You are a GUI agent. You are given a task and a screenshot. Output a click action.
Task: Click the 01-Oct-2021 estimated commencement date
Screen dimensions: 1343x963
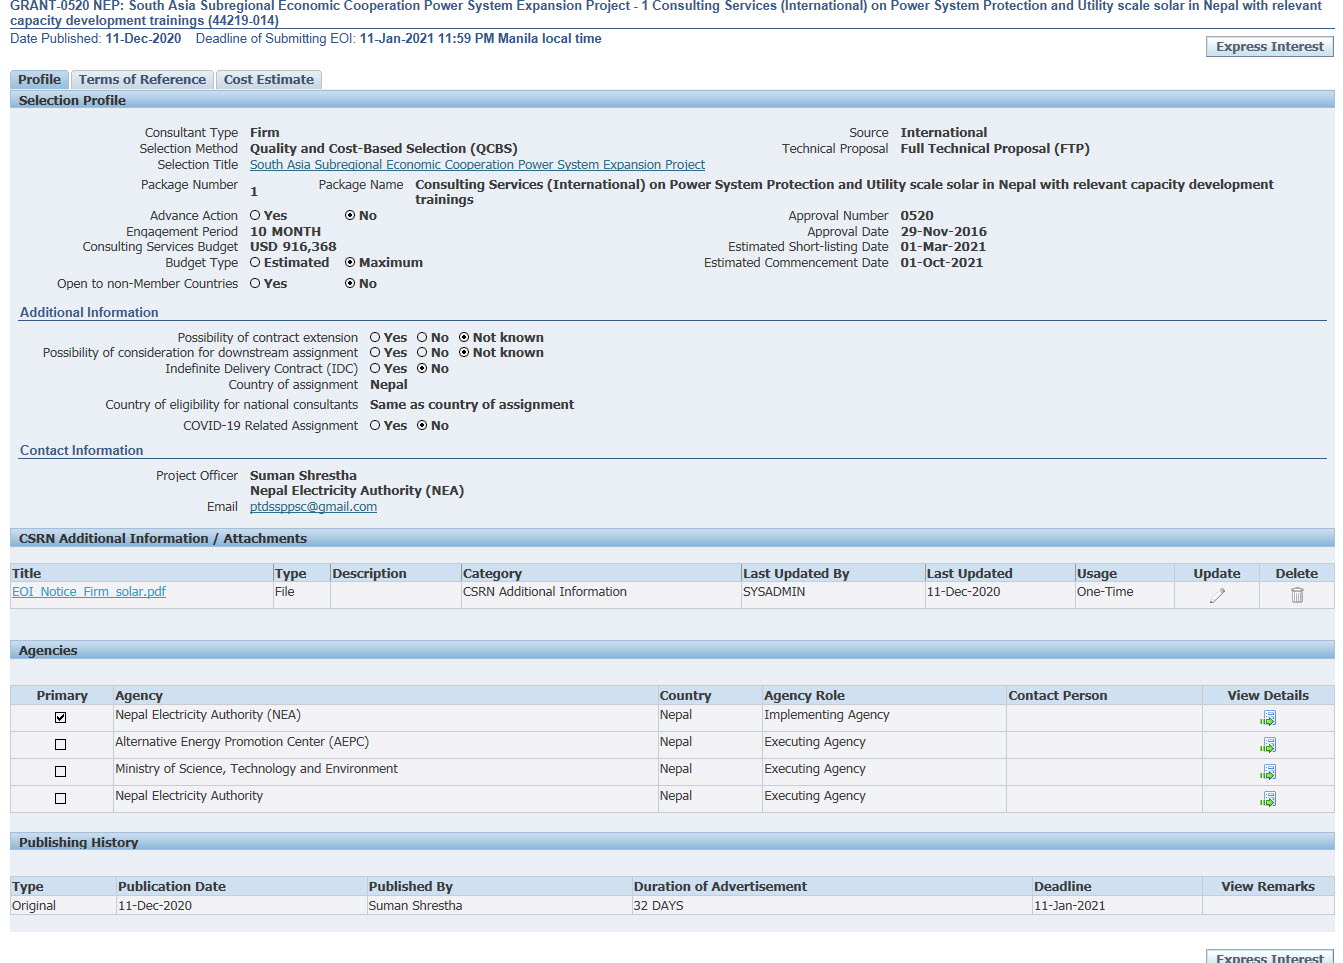[942, 262]
